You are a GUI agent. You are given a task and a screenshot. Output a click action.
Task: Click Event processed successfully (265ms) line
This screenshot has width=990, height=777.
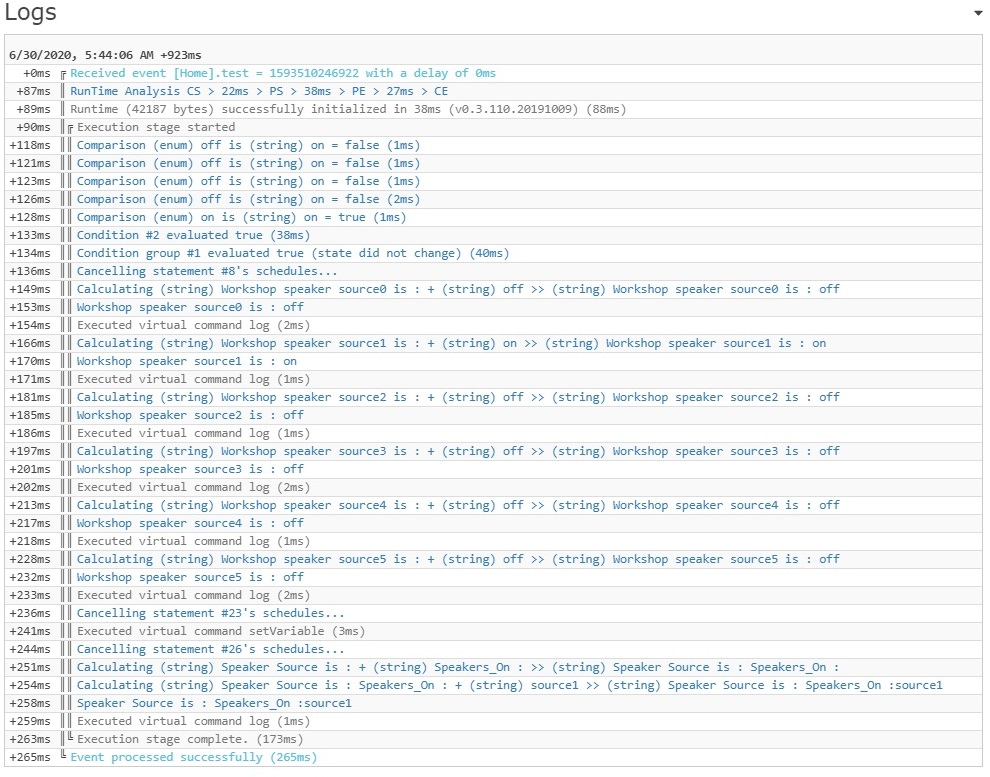coord(193,757)
